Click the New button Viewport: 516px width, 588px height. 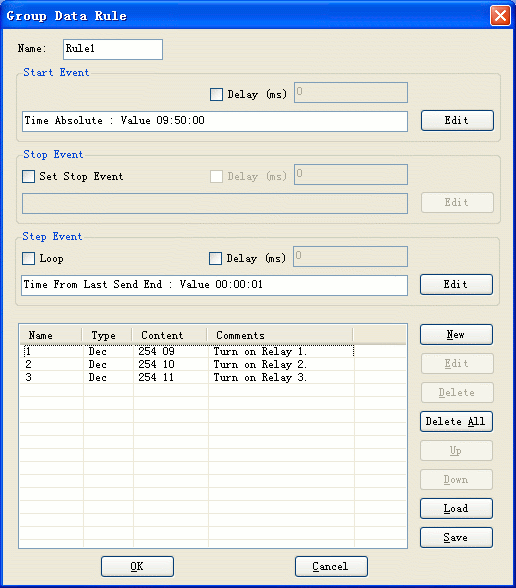(456, 334)
